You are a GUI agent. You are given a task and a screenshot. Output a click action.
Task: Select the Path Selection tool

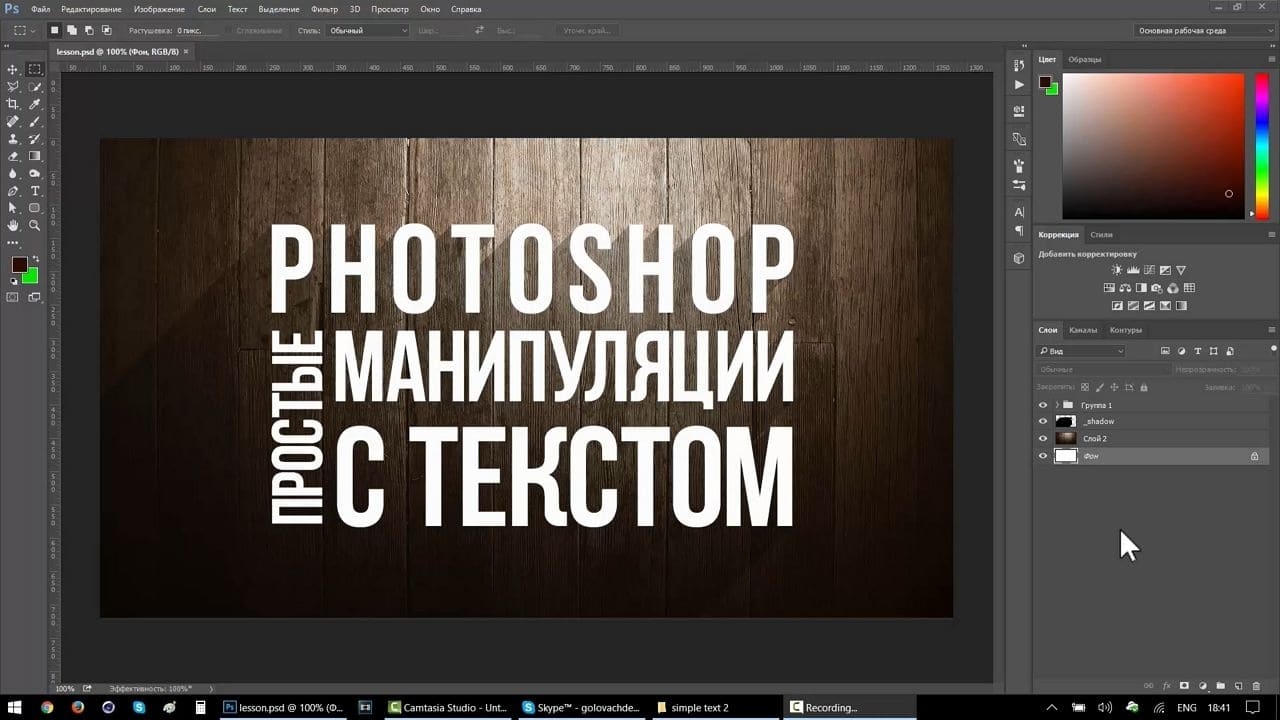click(13, 208)
